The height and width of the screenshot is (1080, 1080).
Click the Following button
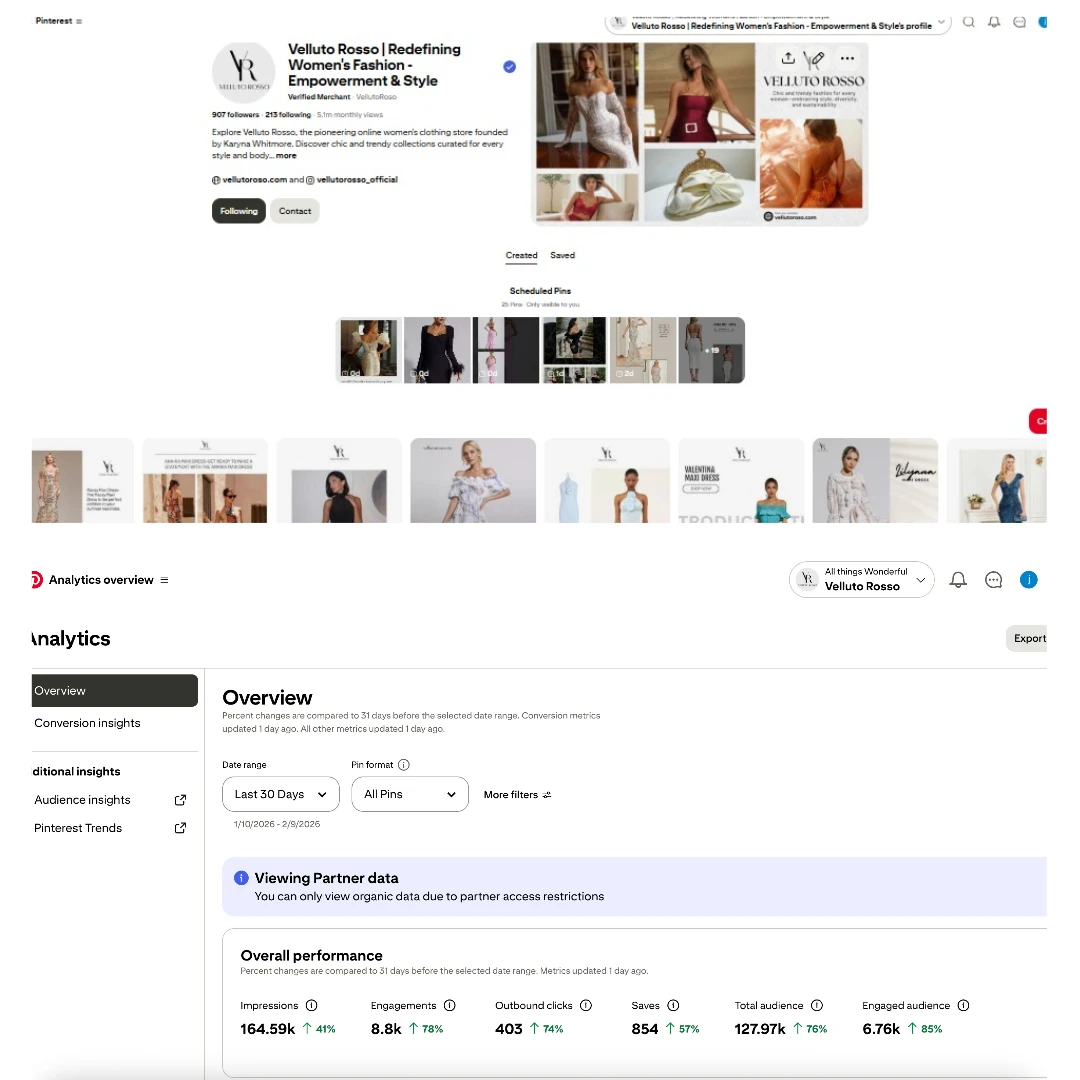(238, 211)
